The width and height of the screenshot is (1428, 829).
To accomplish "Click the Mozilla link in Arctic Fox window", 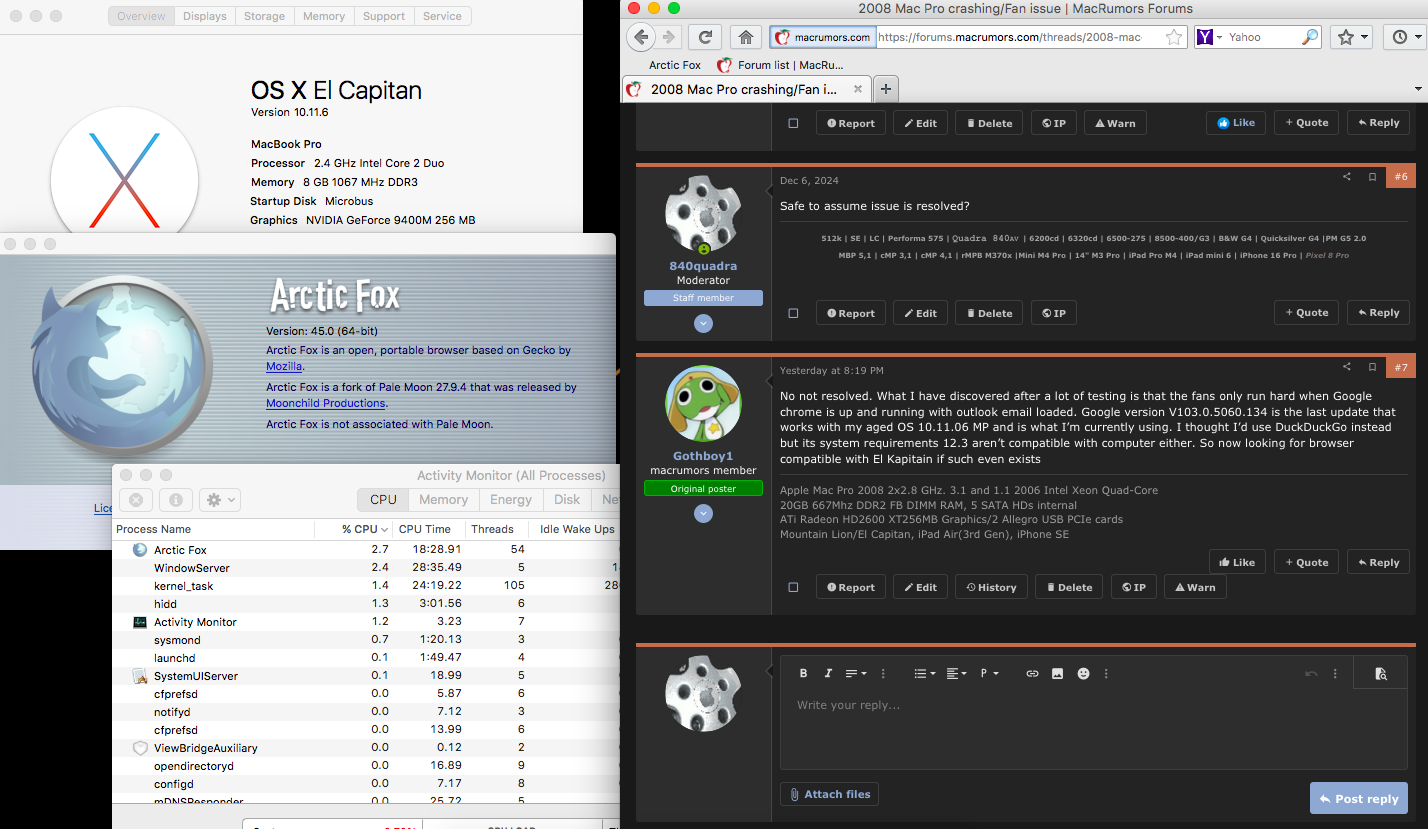I will [284, 367].
